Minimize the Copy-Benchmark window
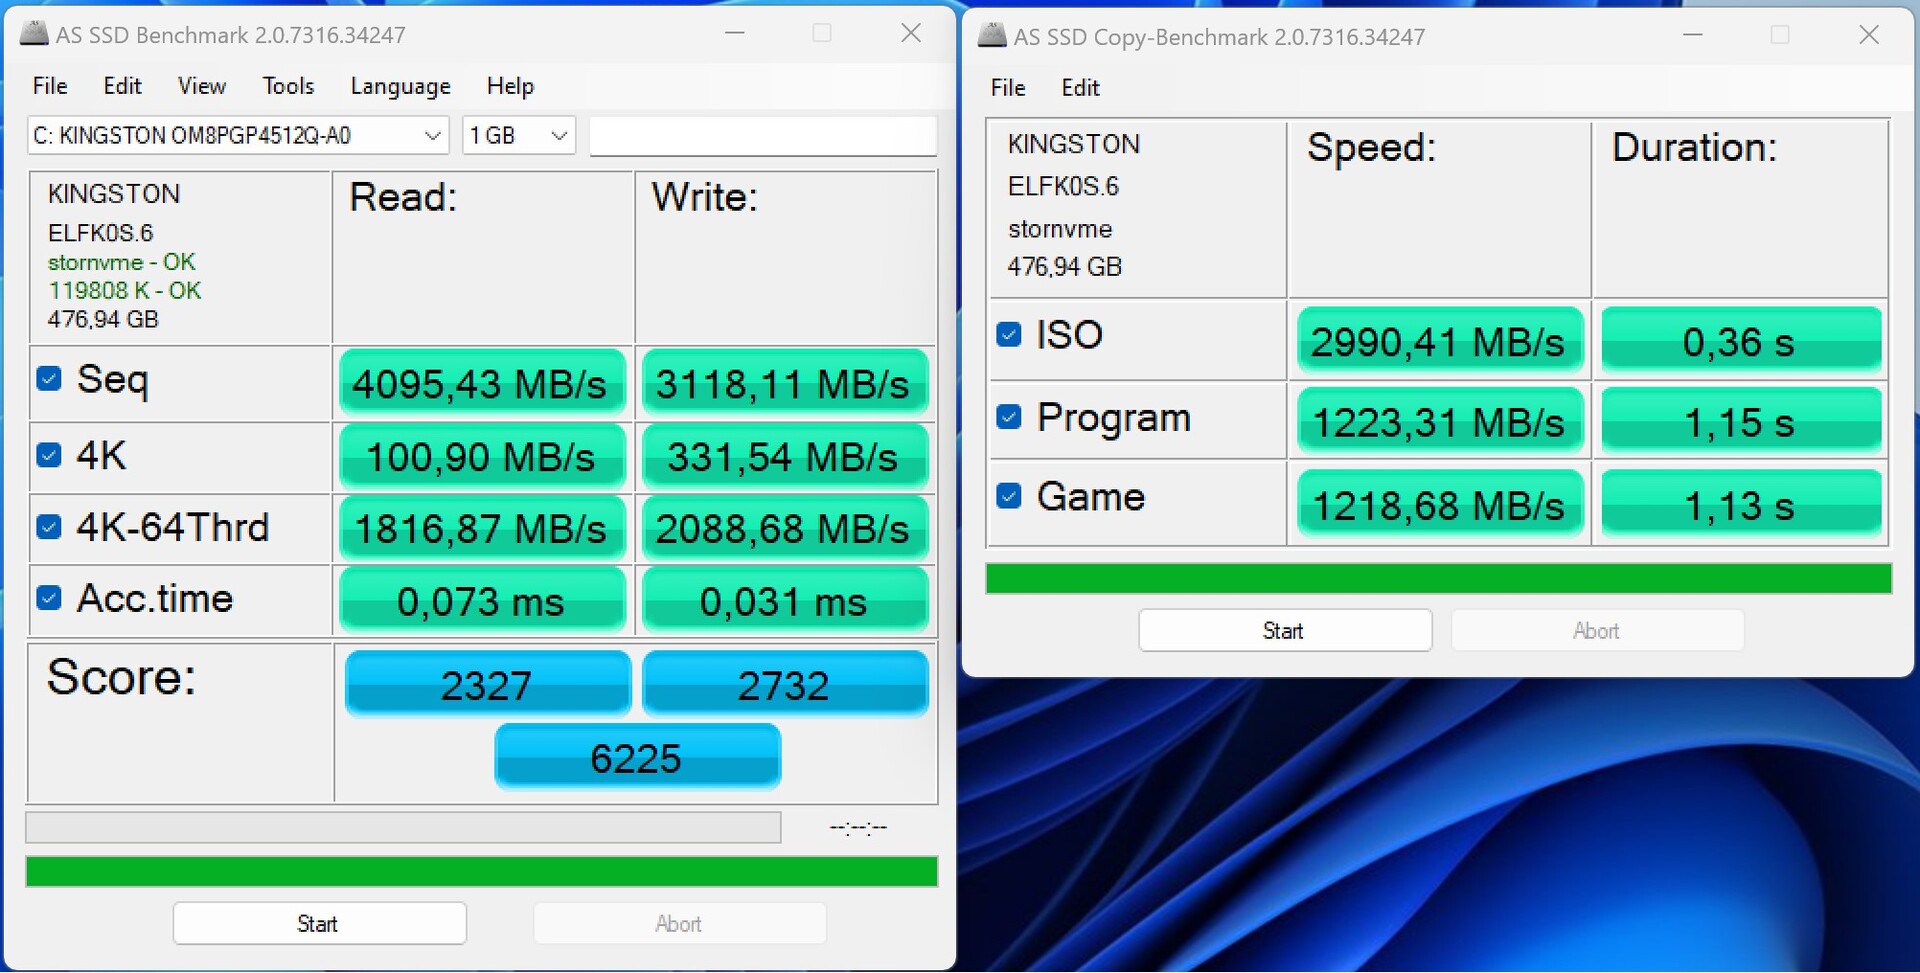This screenshot has height=973, width=1920. coord(1692,36)
